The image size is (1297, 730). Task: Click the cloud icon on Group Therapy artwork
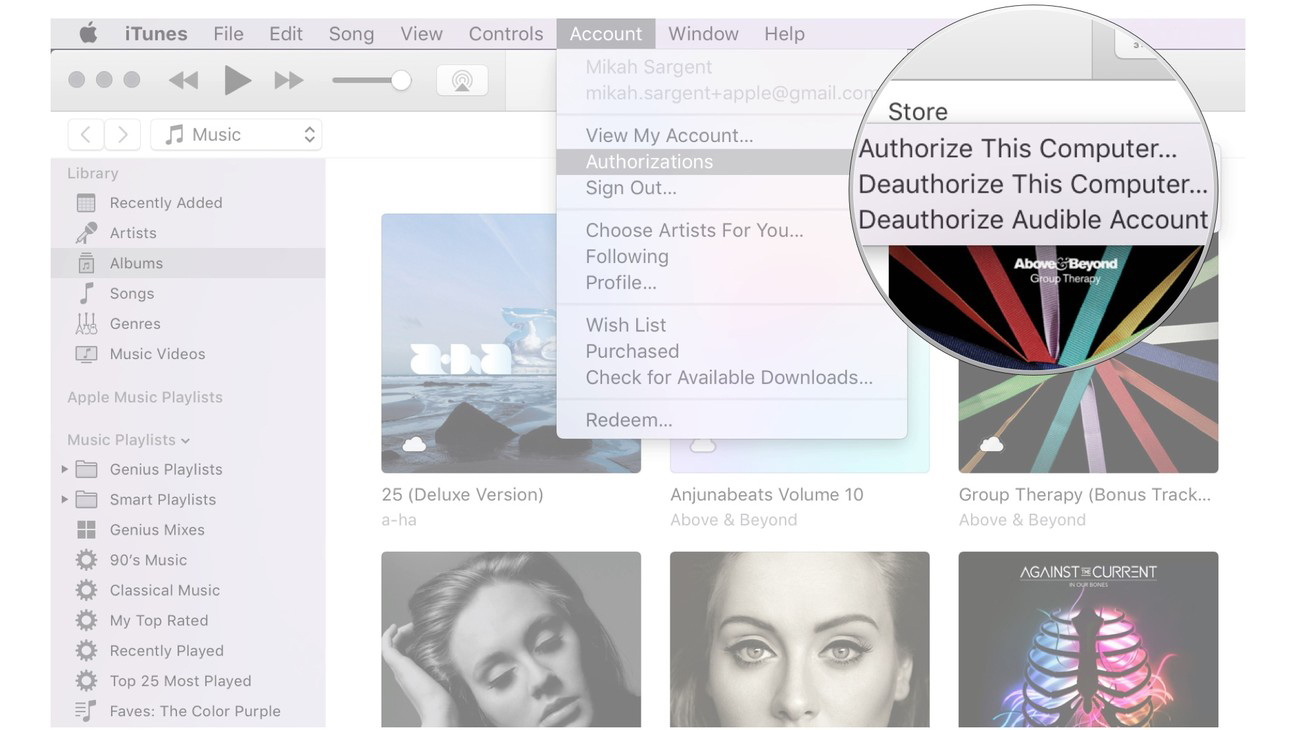point(991,444)
